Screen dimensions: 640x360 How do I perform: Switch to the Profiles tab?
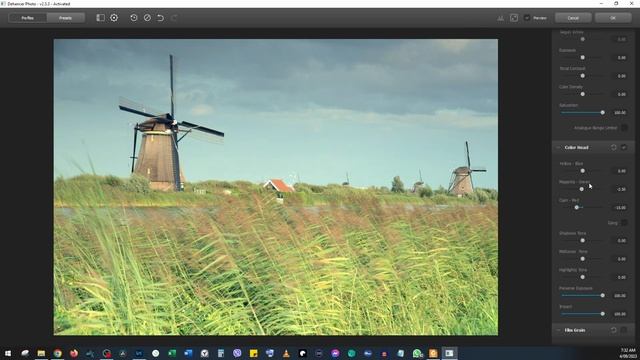27,18
